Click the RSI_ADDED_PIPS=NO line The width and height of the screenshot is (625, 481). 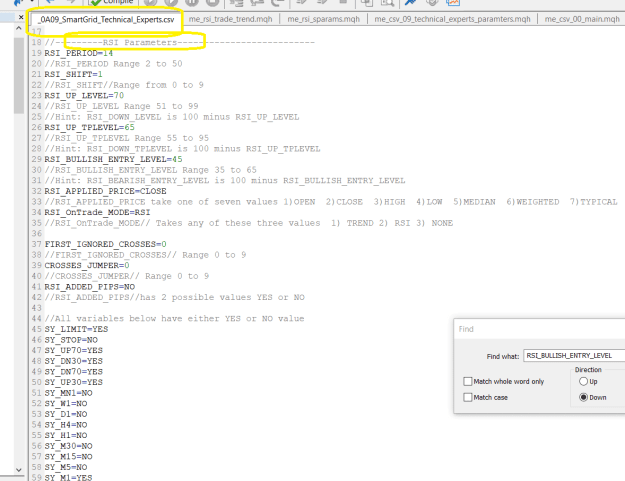pyautogui.click(x=90, y=287)
